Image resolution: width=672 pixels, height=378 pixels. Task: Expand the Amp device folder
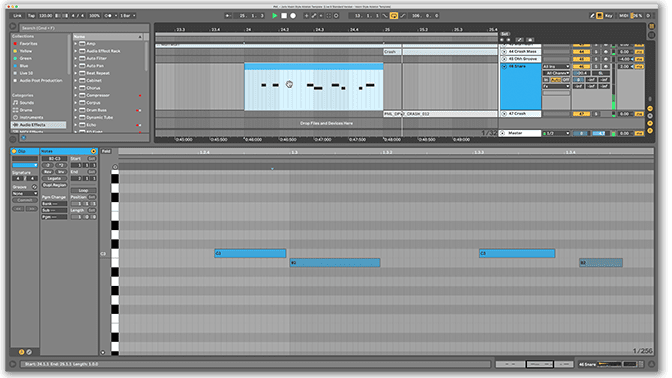pos(76,44)
